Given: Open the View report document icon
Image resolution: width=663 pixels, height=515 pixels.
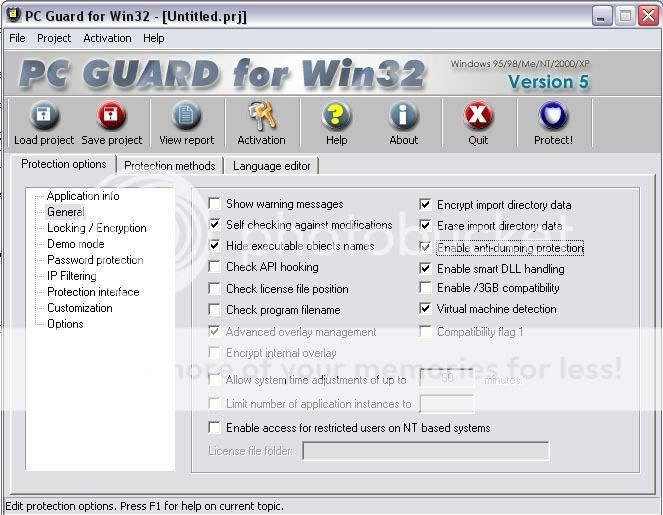Looking at the screenshot, I should (x=186, y=115).
